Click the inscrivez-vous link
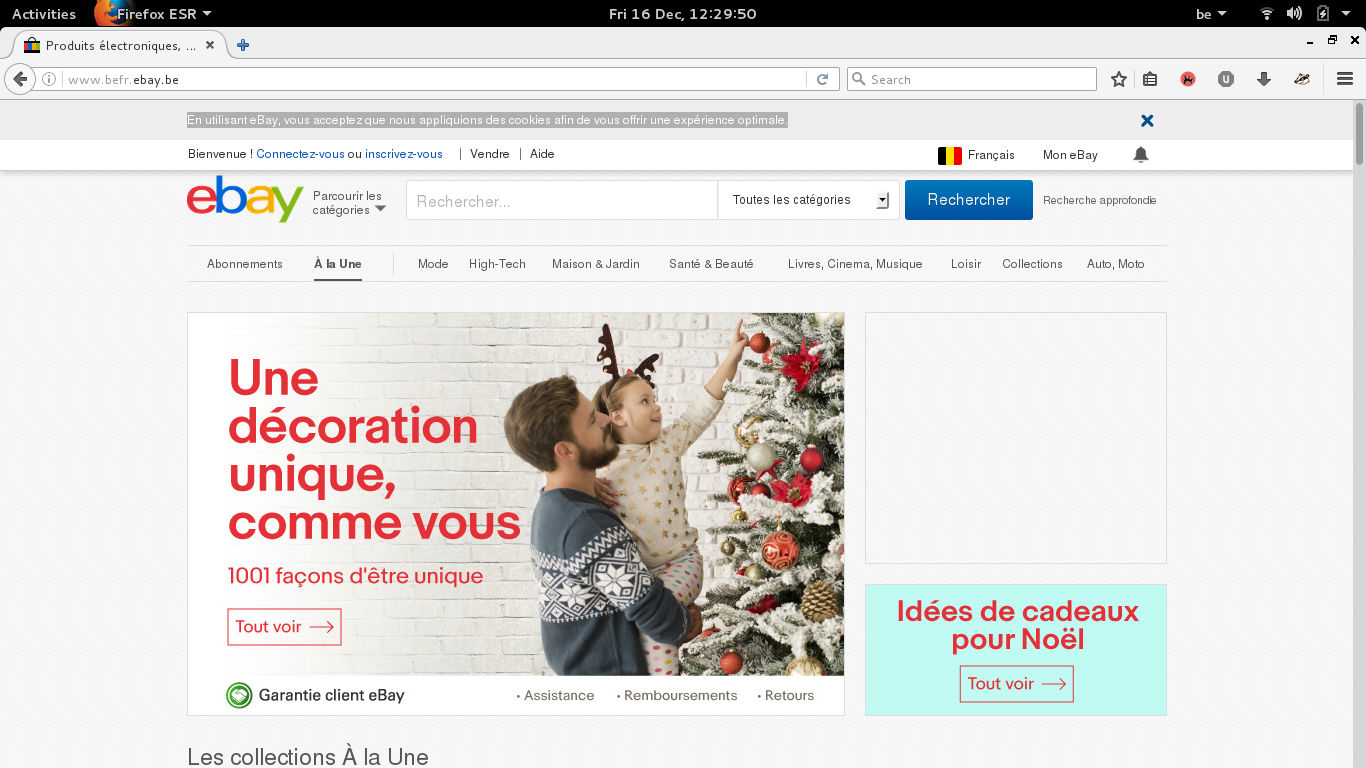 click(x=403, y=154)
